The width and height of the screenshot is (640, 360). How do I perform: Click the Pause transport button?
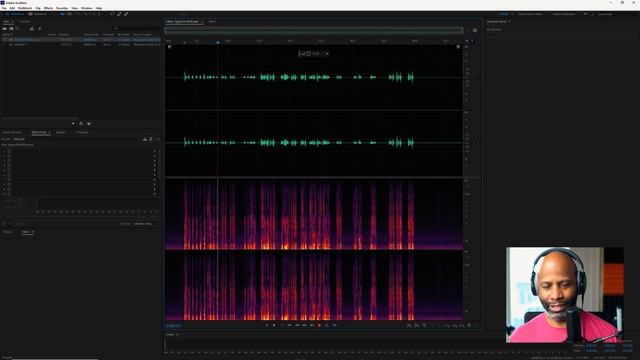click(281, 325)
